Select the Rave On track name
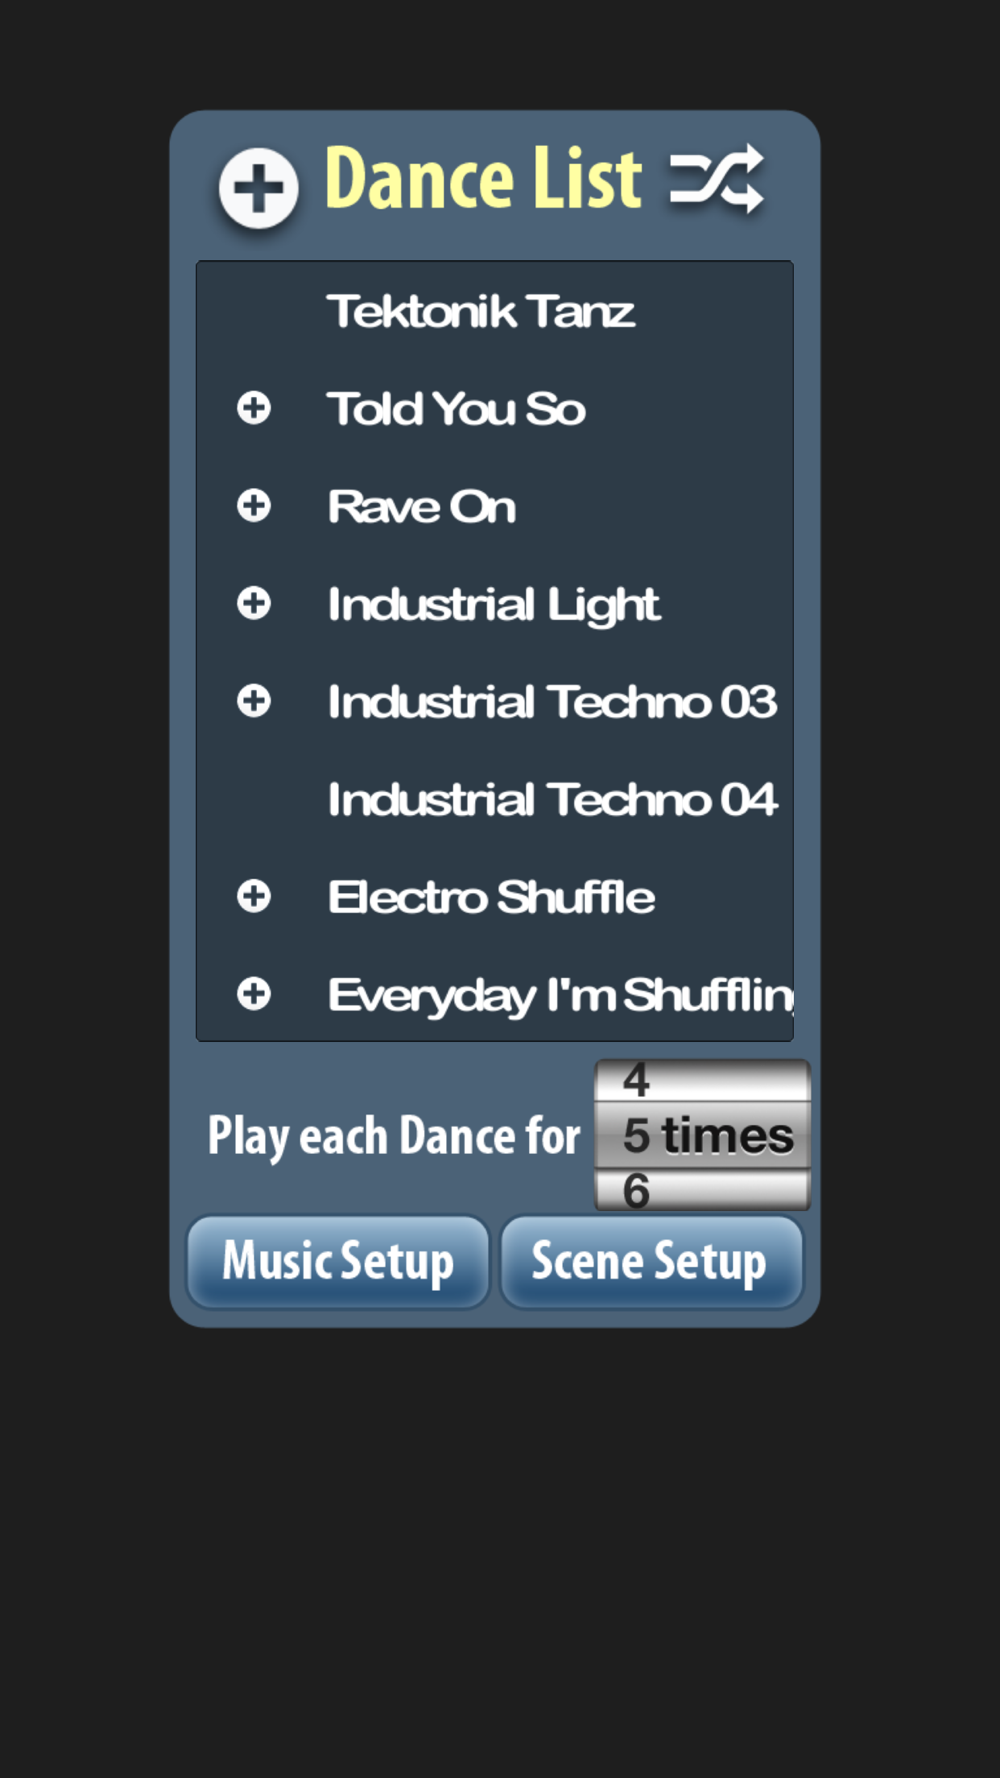The width and height of the screenshot is (1000, 1778). pyautogui.click(x=422, y=507)
